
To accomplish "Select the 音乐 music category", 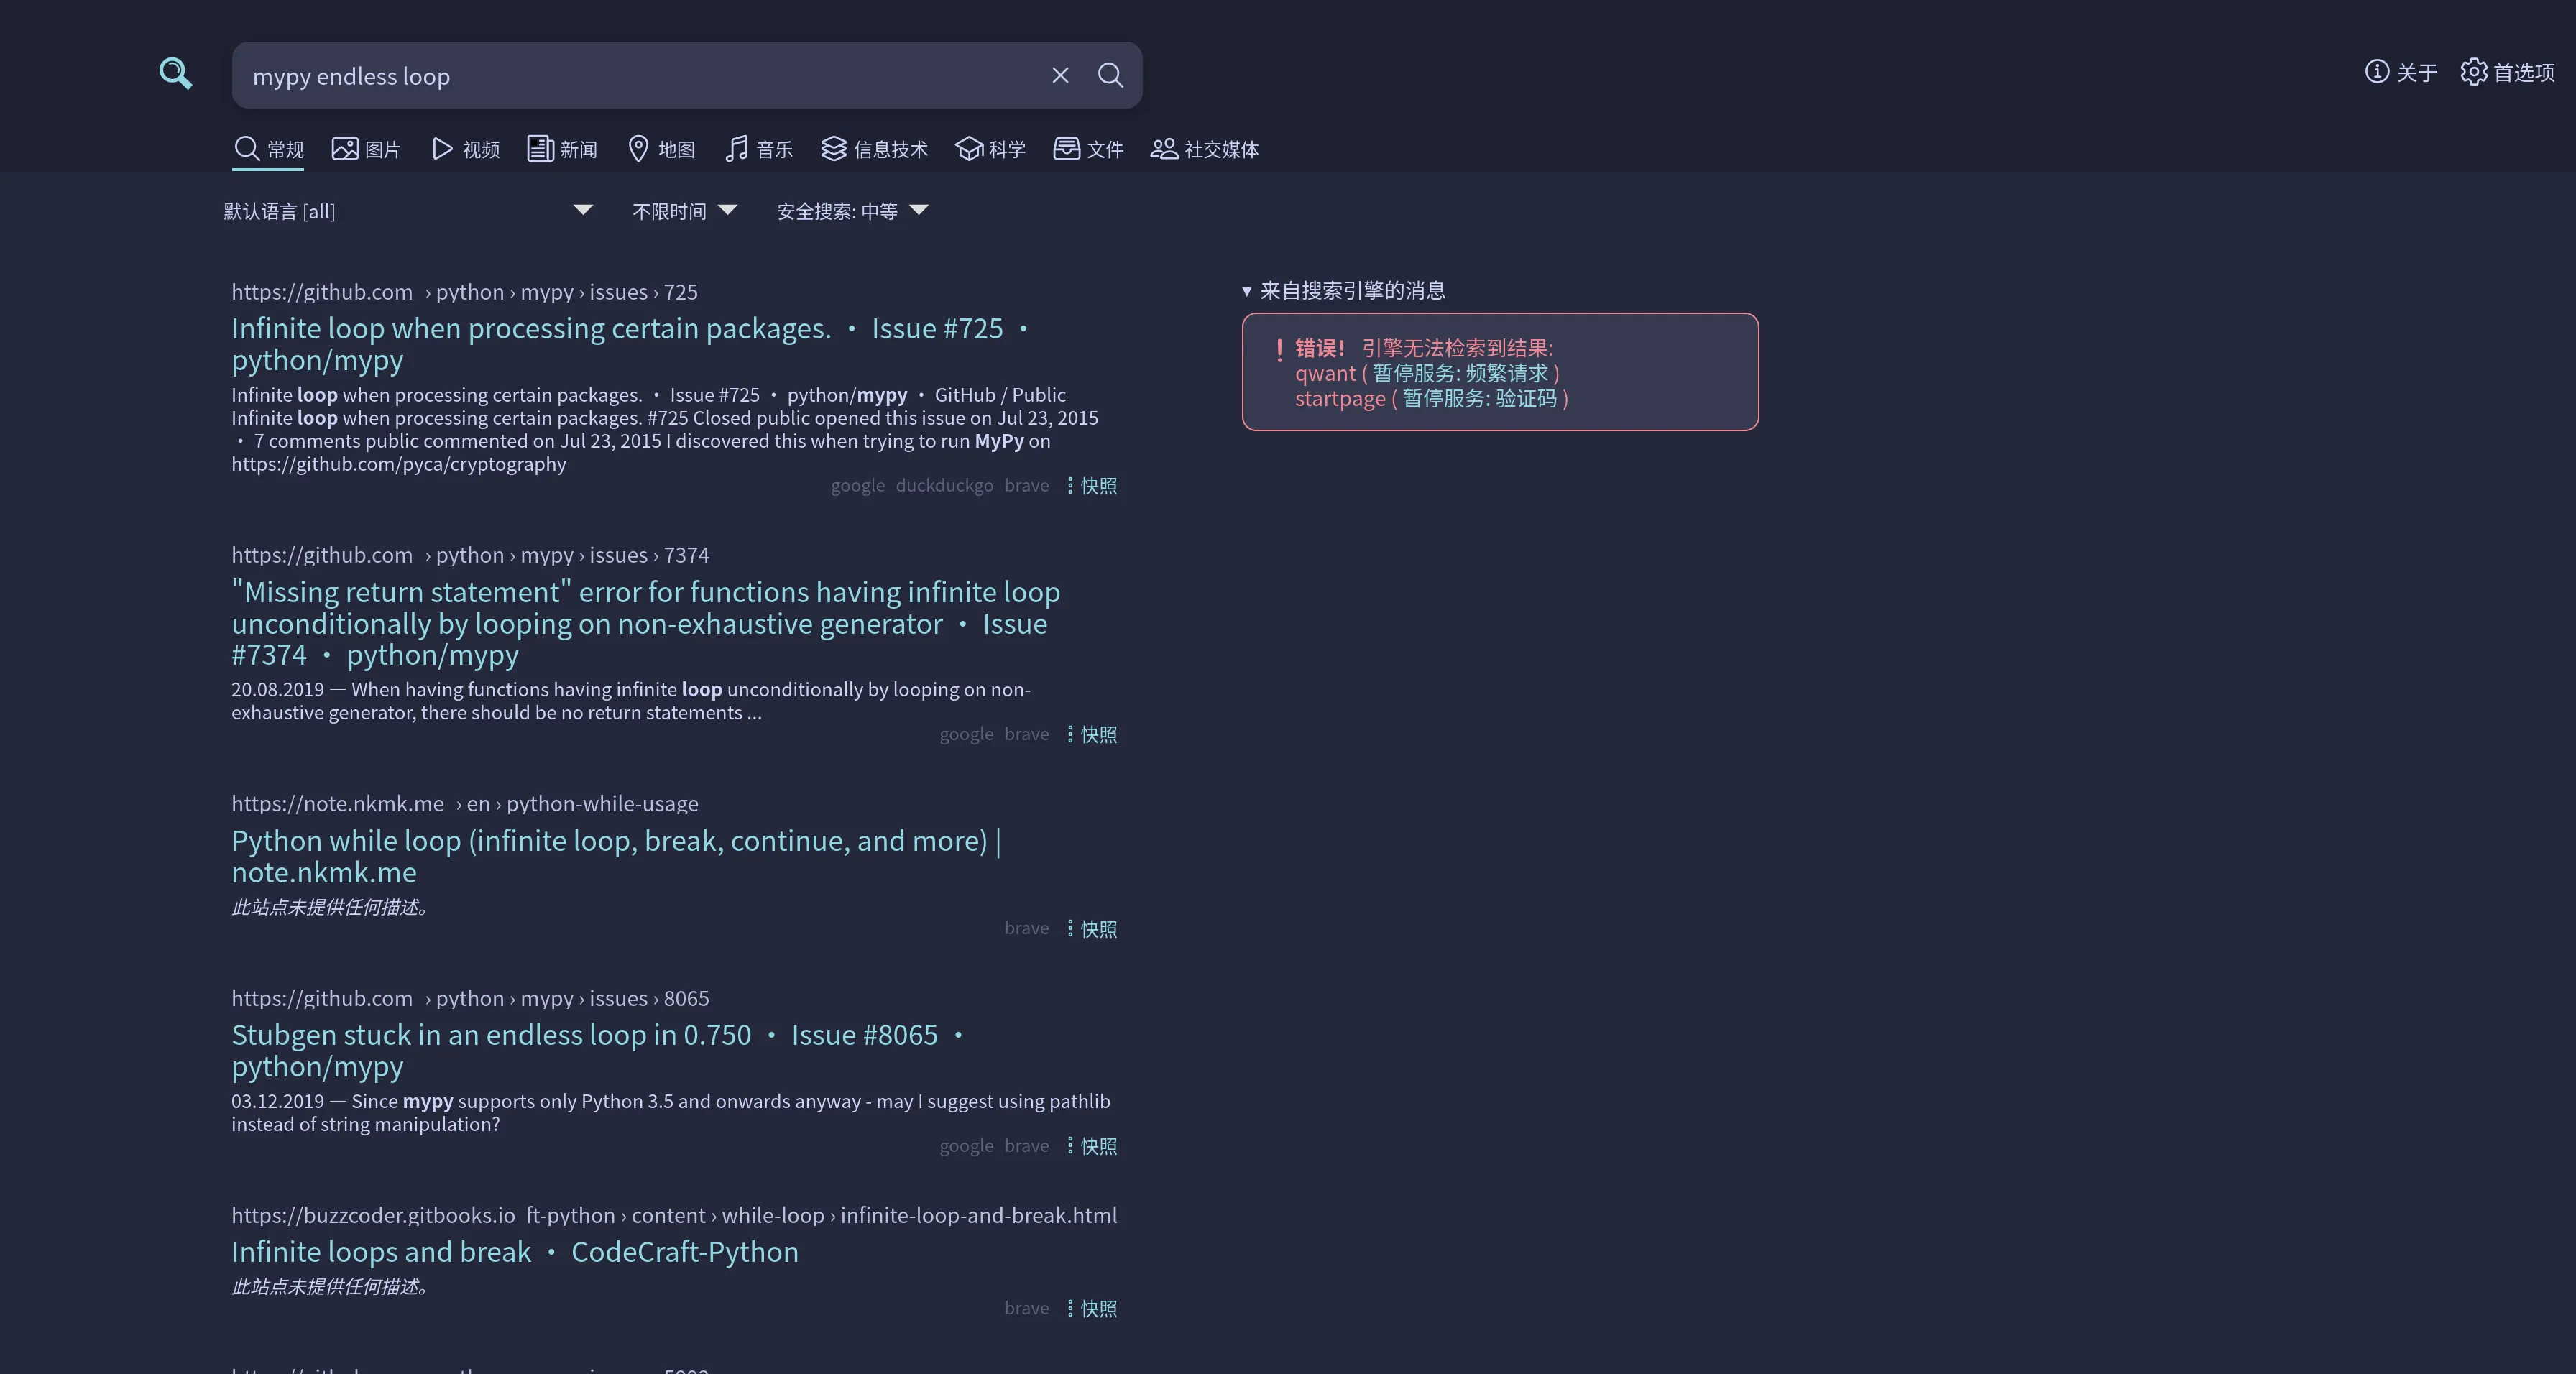I will pos(759,149).
